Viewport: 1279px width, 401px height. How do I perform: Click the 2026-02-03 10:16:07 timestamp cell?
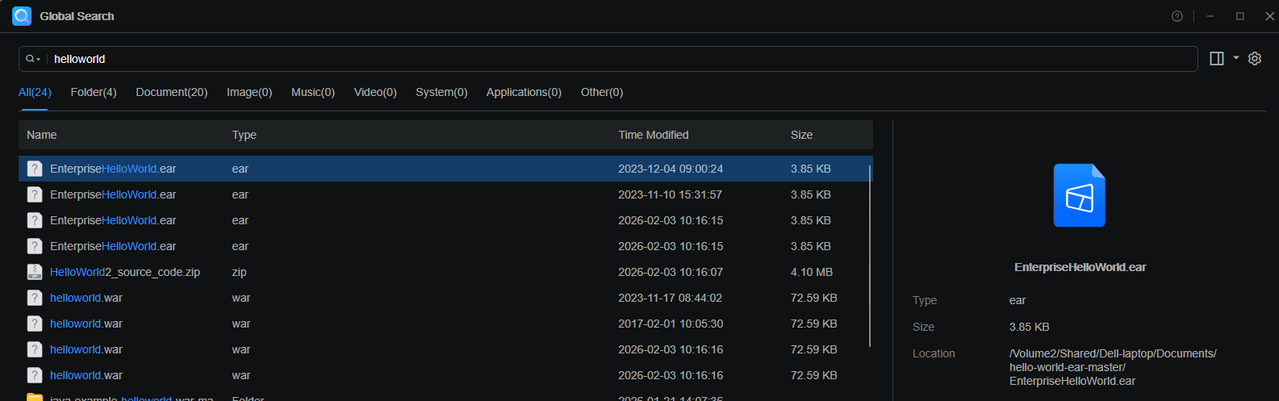[x=670, y=272]
